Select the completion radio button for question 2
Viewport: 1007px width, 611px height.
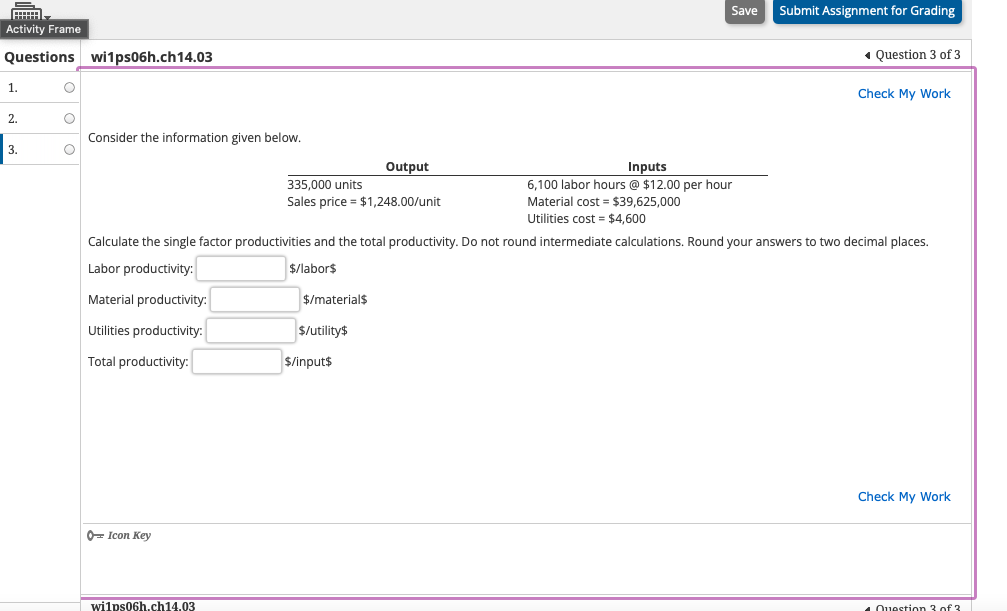click(x=68, y=118)
